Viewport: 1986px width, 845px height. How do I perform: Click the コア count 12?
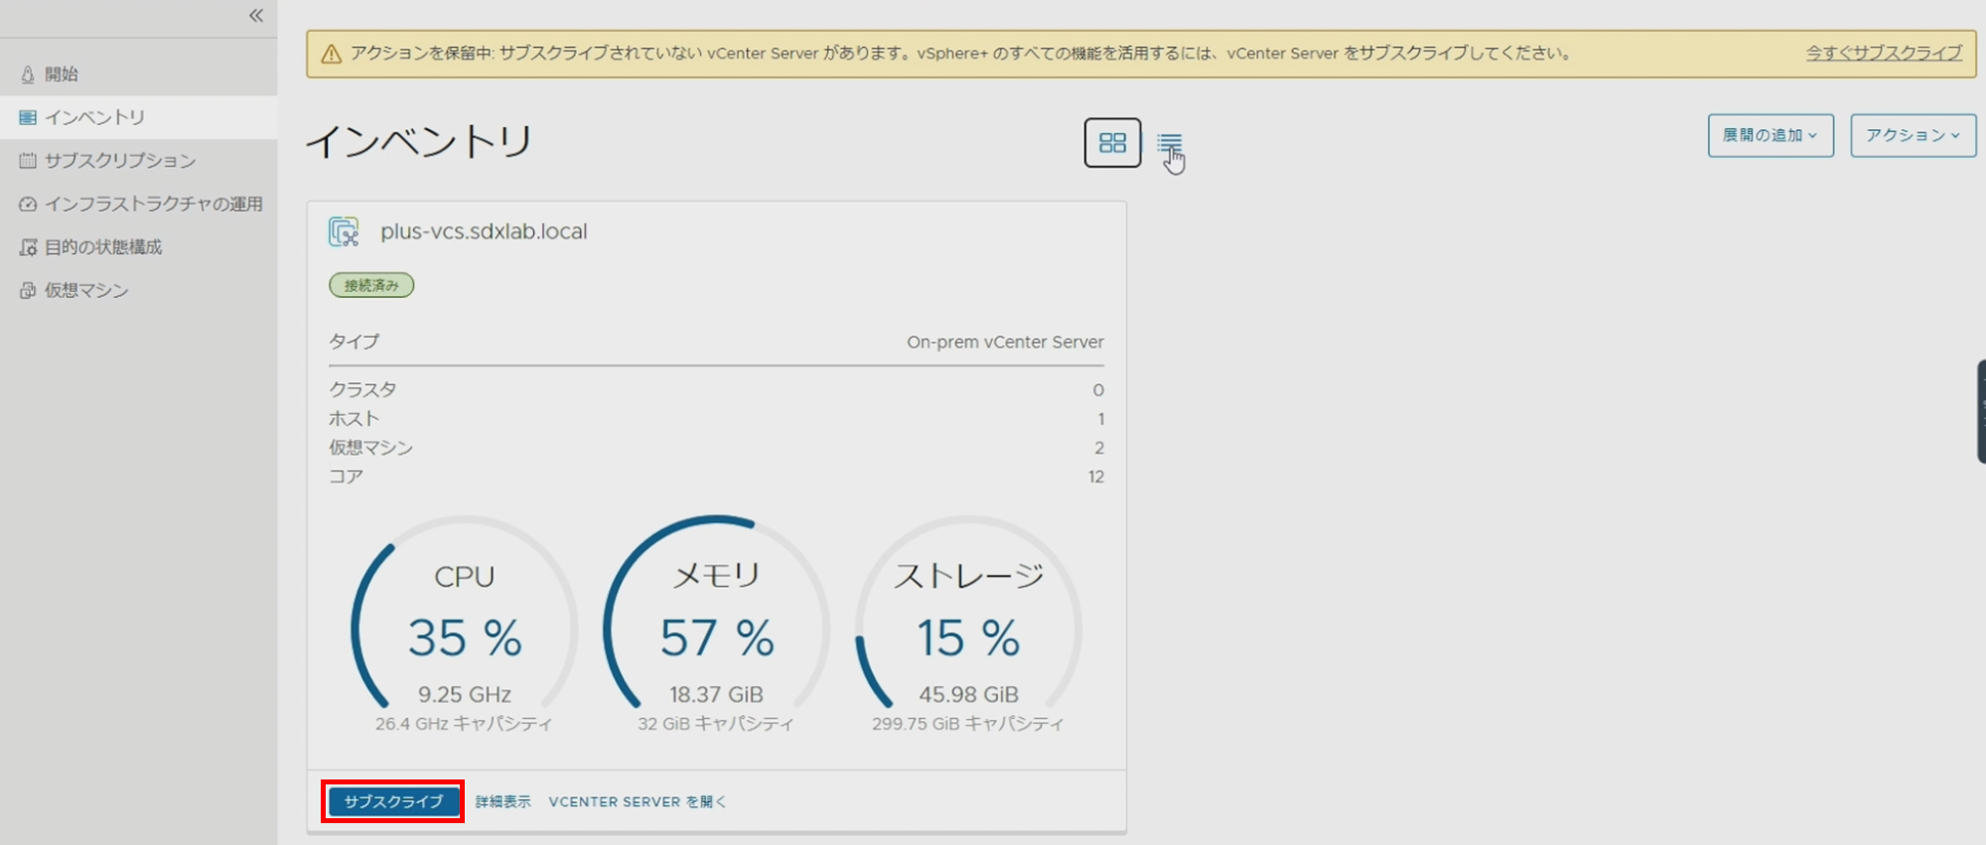point(1096,477)
